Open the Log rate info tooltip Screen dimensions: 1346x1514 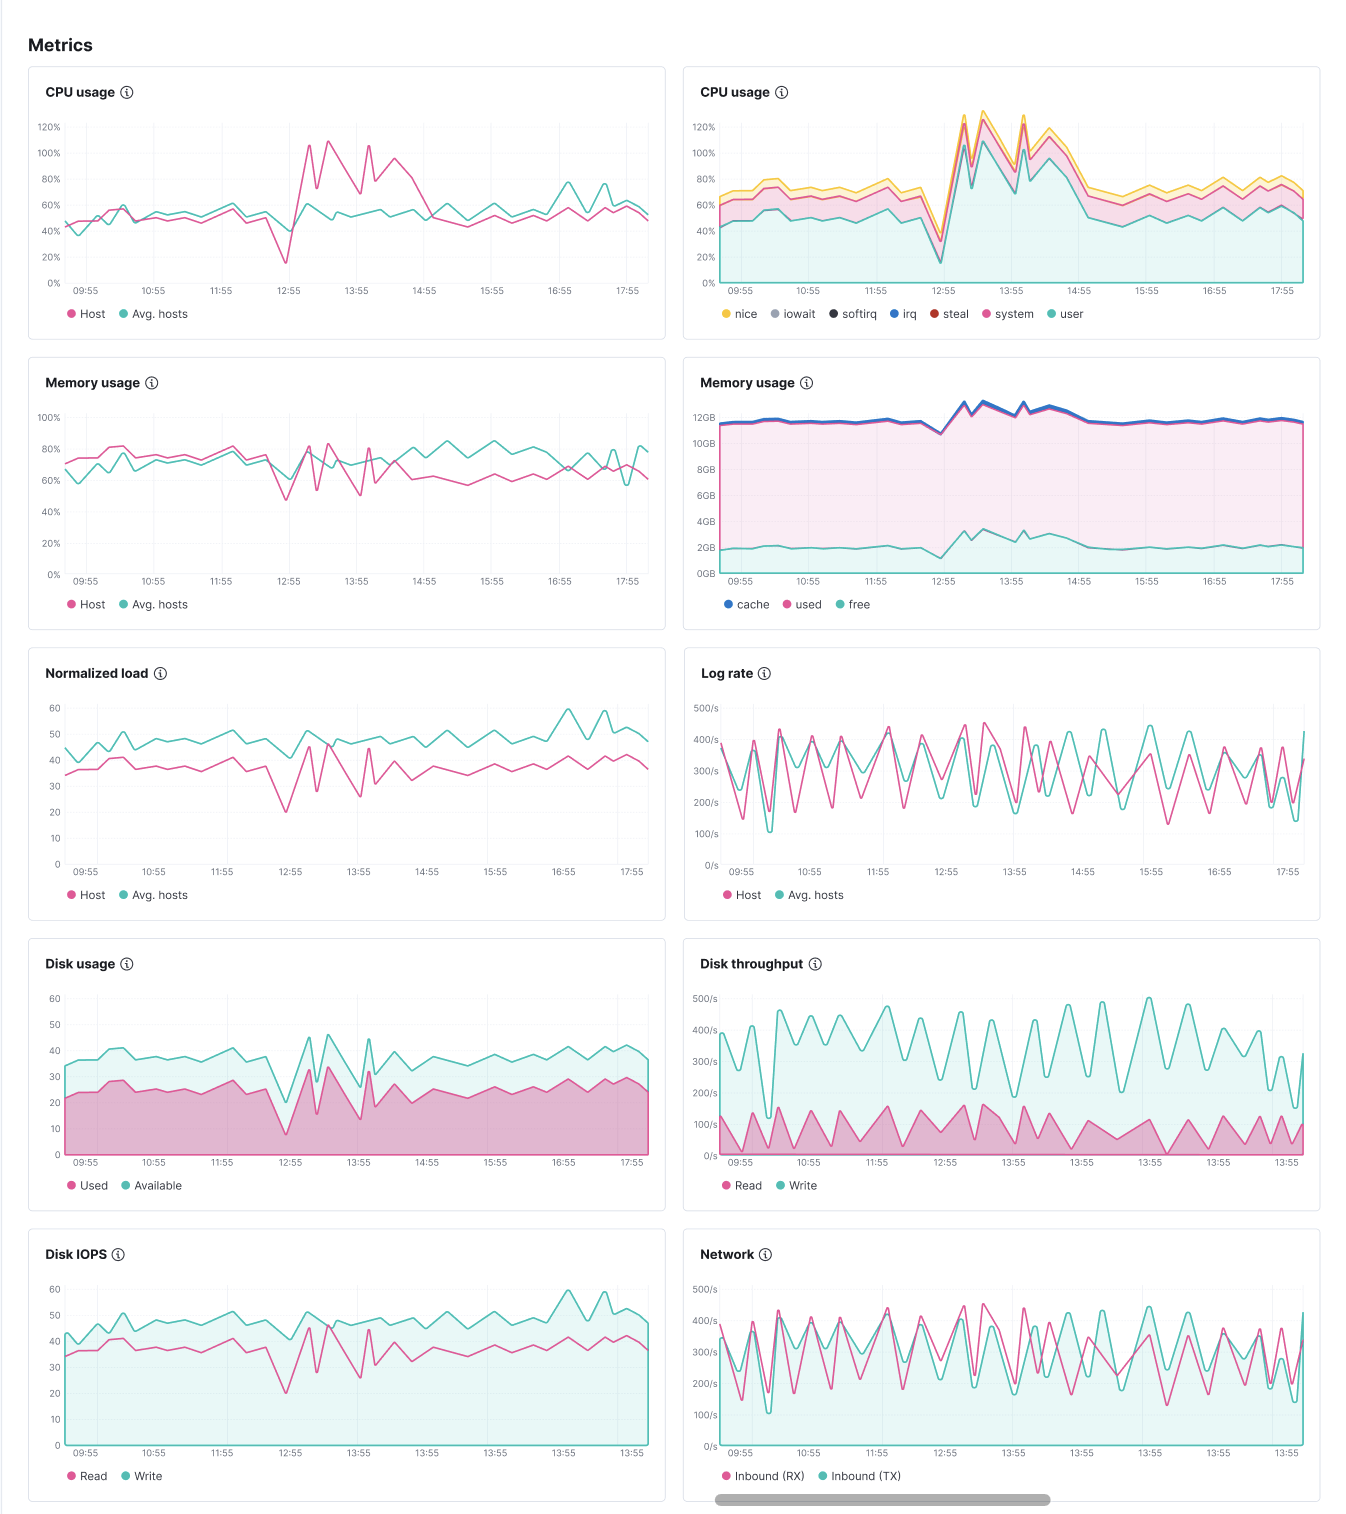[764, 673]
